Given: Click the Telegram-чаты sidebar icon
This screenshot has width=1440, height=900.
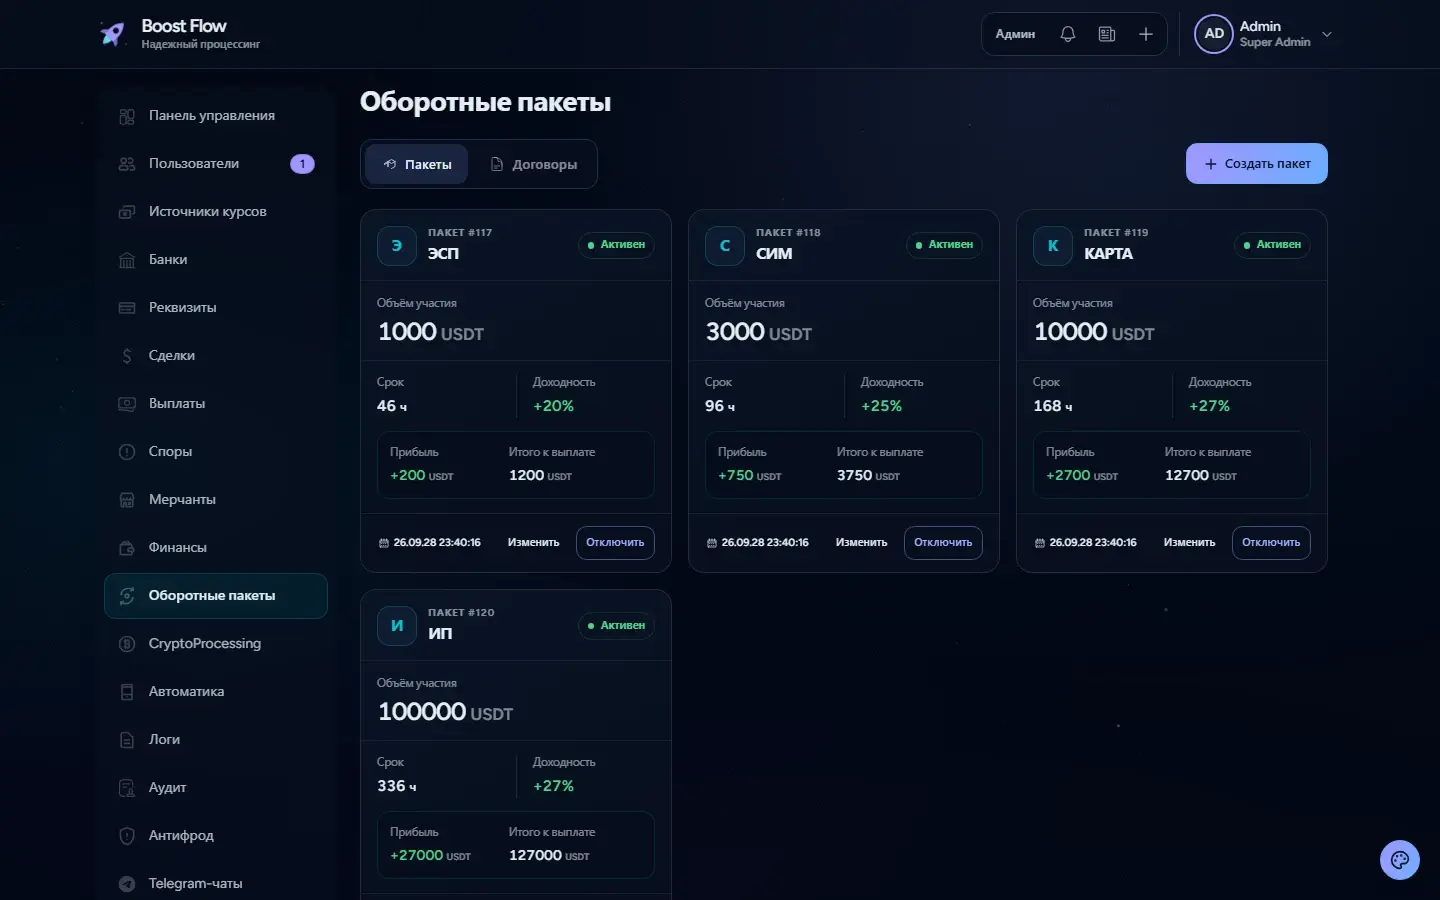Looking at the screenshot, I should click(127, 884).
